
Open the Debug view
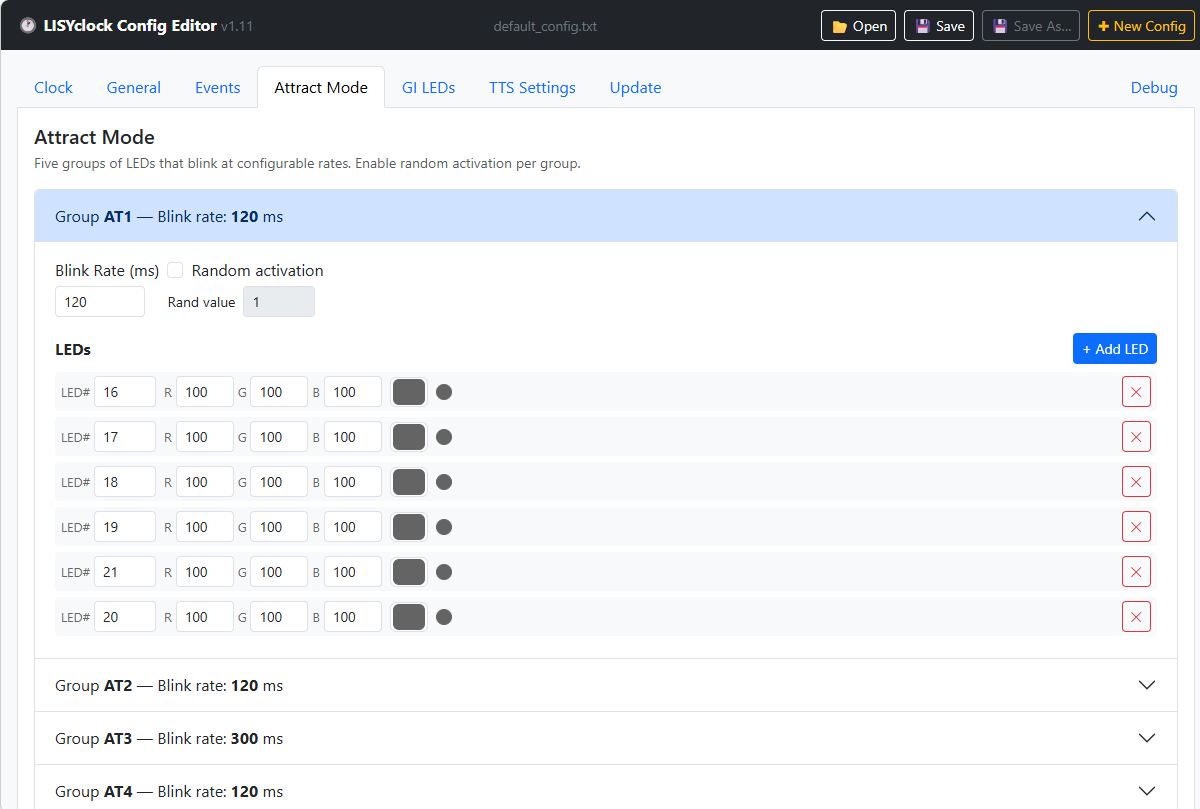(x=1154, y=87)
